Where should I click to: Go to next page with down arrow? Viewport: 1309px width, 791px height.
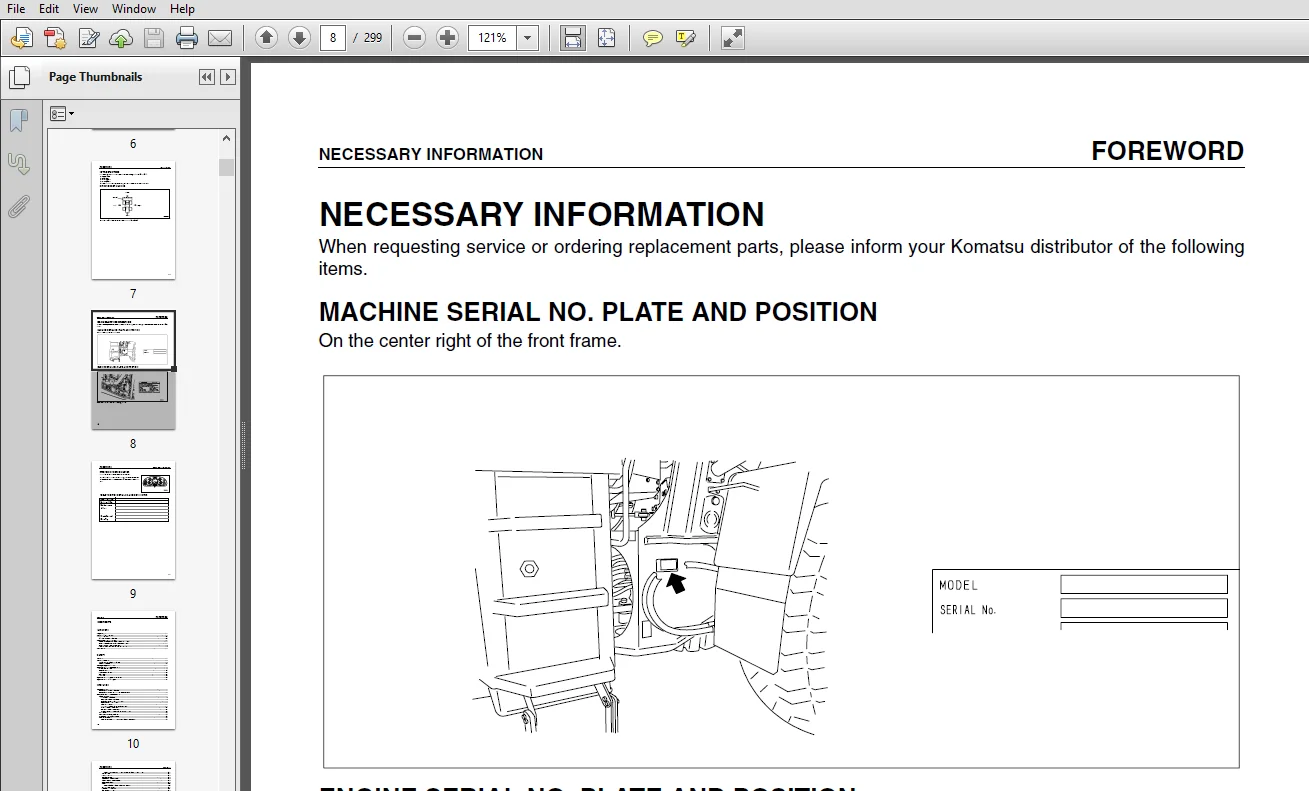click(x=299, y=38)
